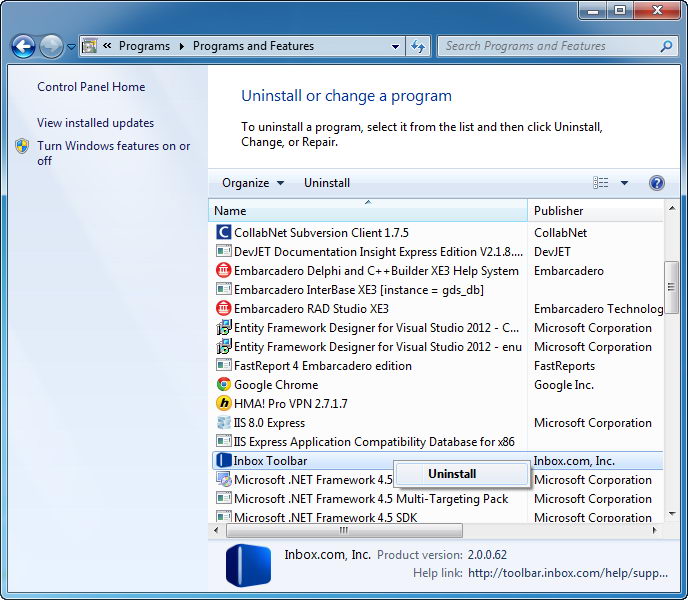
Task: Refresh the Programs and Features list
Action: pos(418,46)
